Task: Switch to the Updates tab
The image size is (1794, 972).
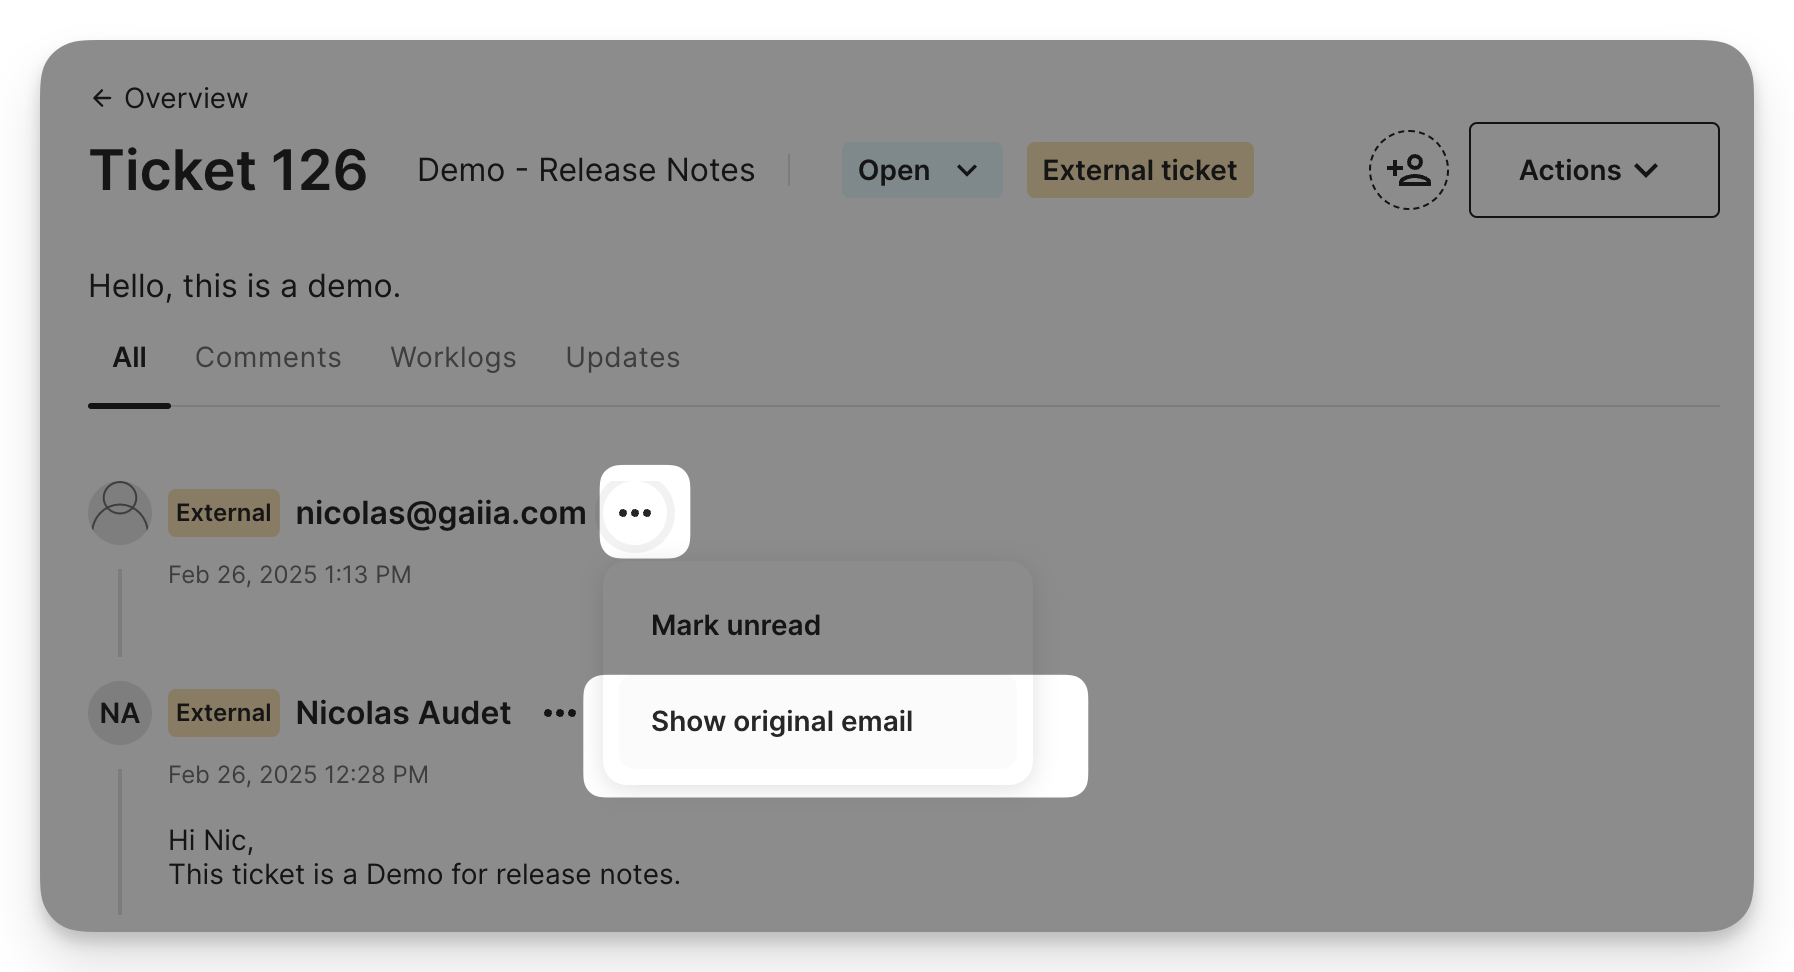Action: [622, 357]
